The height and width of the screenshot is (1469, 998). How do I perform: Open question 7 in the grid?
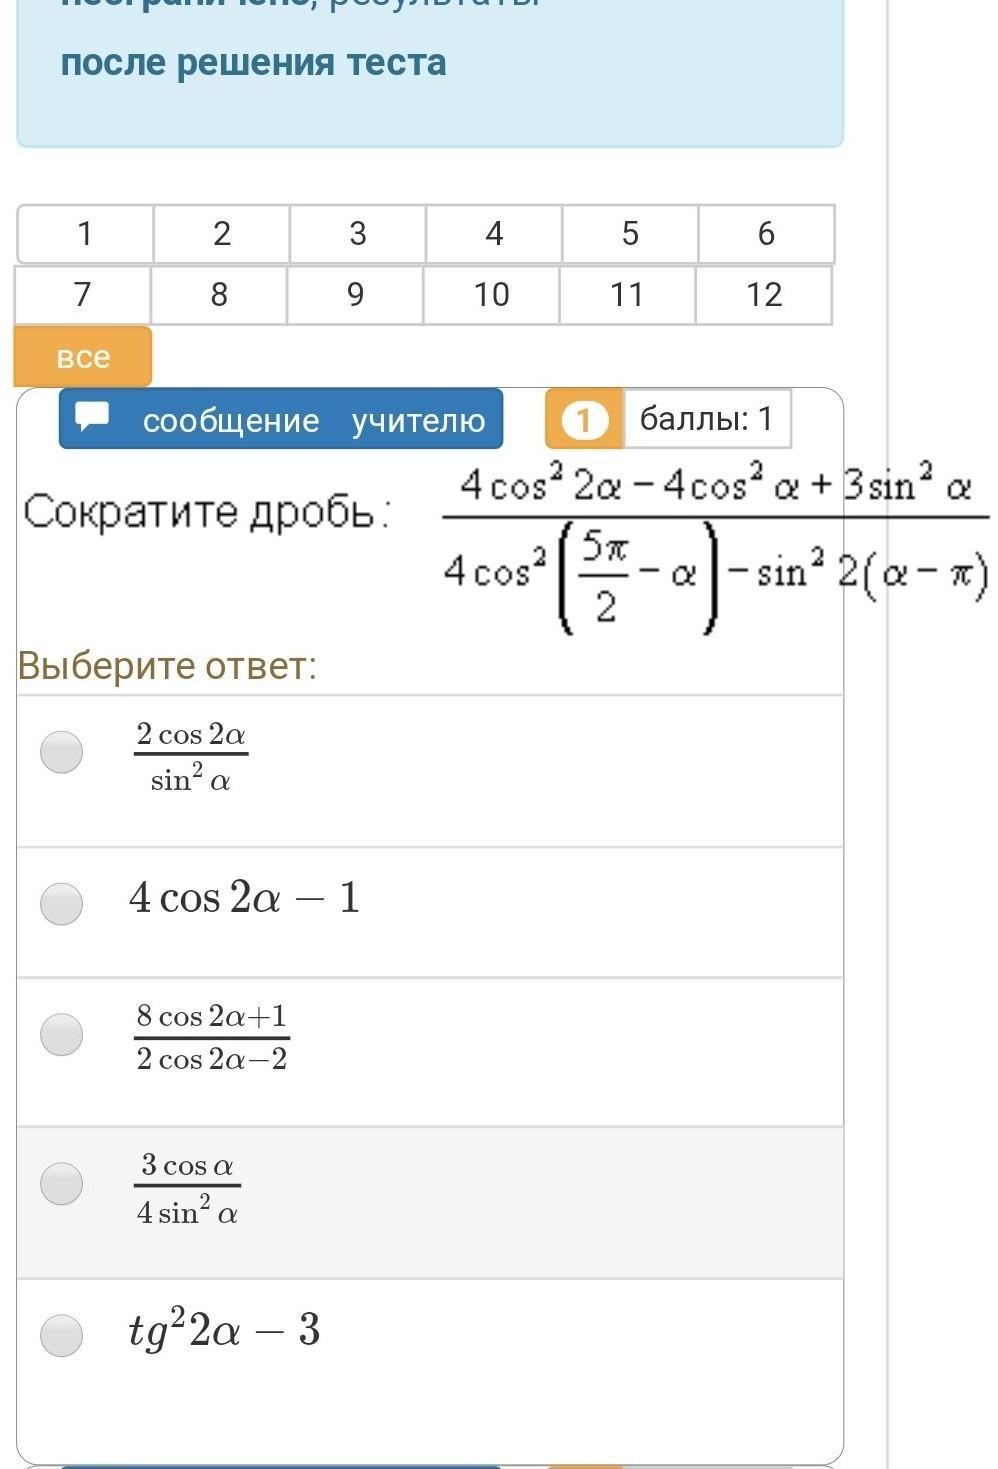pos(83,295)
